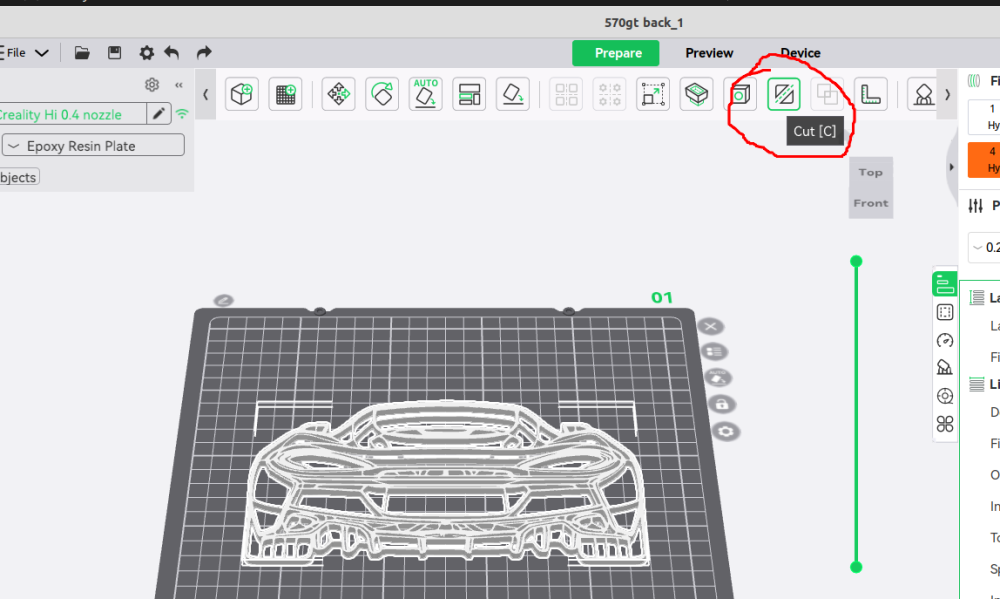Click the Split to objects icon
Screen dimensions: 1000x599
click(566, 94)
